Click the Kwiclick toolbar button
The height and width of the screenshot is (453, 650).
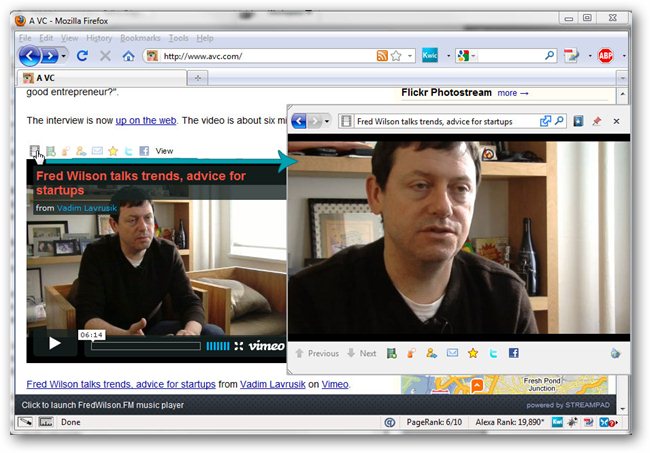tap(430, 56)
